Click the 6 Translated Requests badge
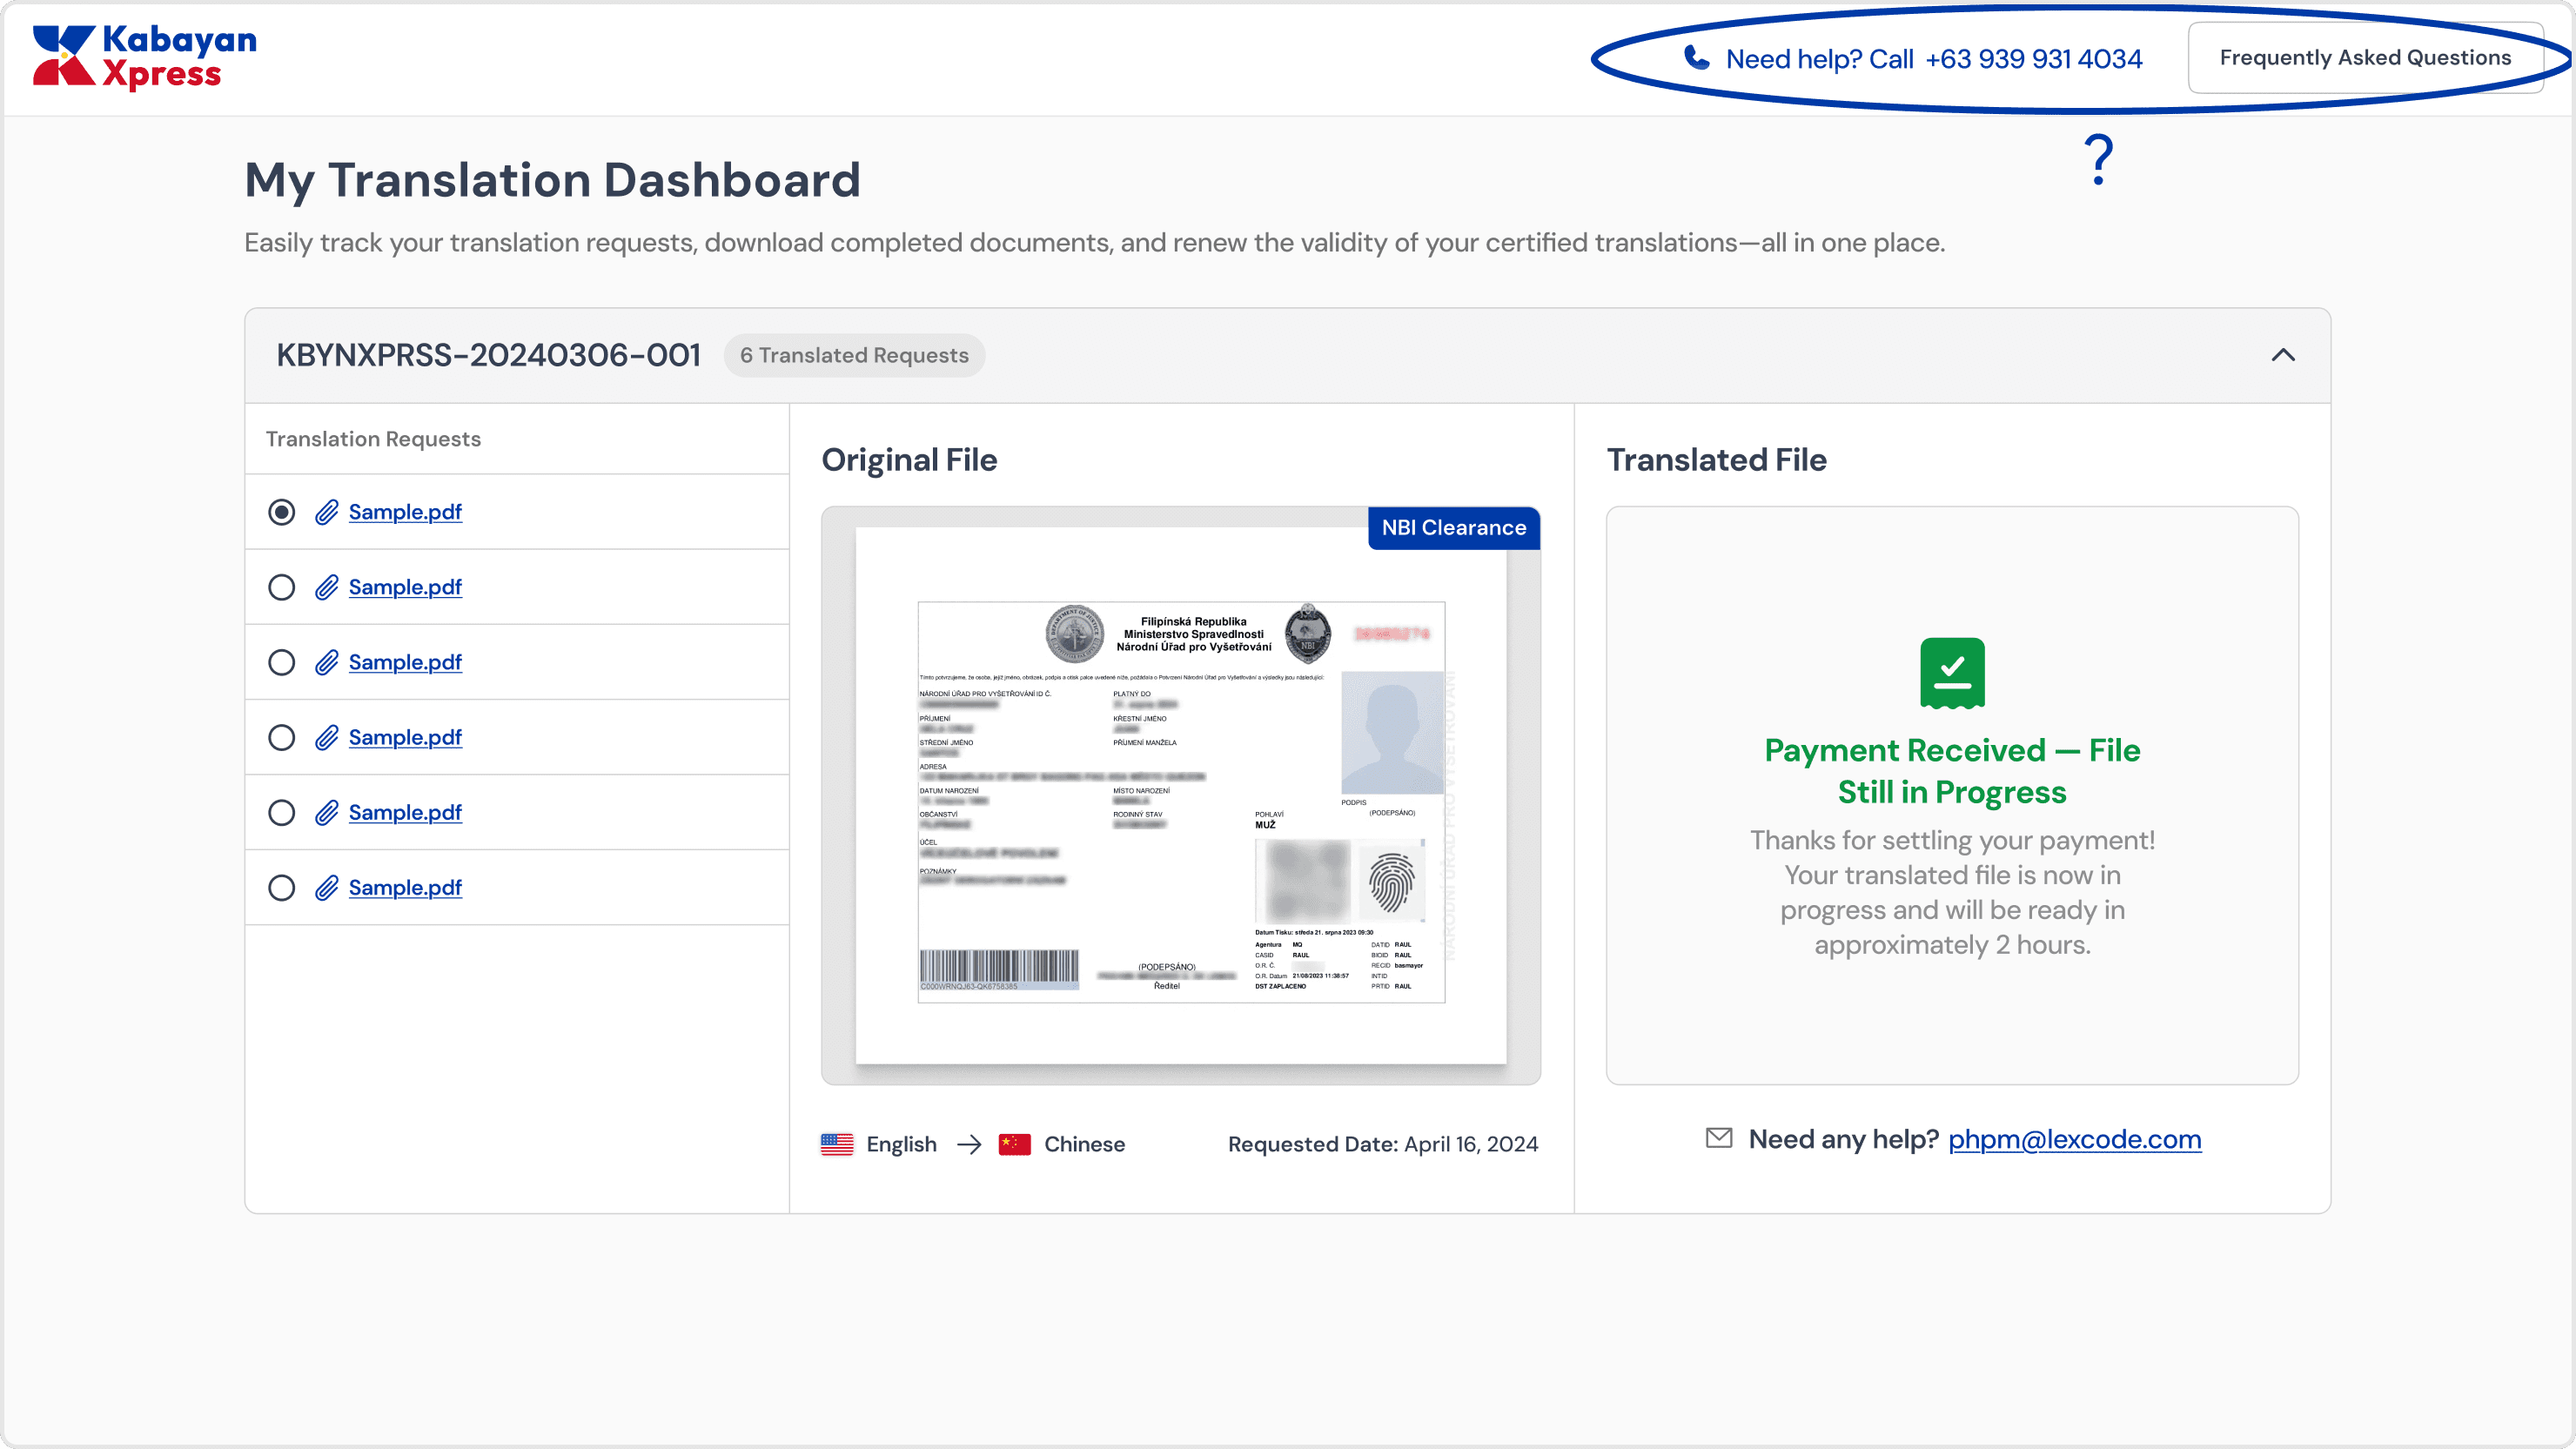This screenshot has height=1449, width=2576. (x=854, y=355)
